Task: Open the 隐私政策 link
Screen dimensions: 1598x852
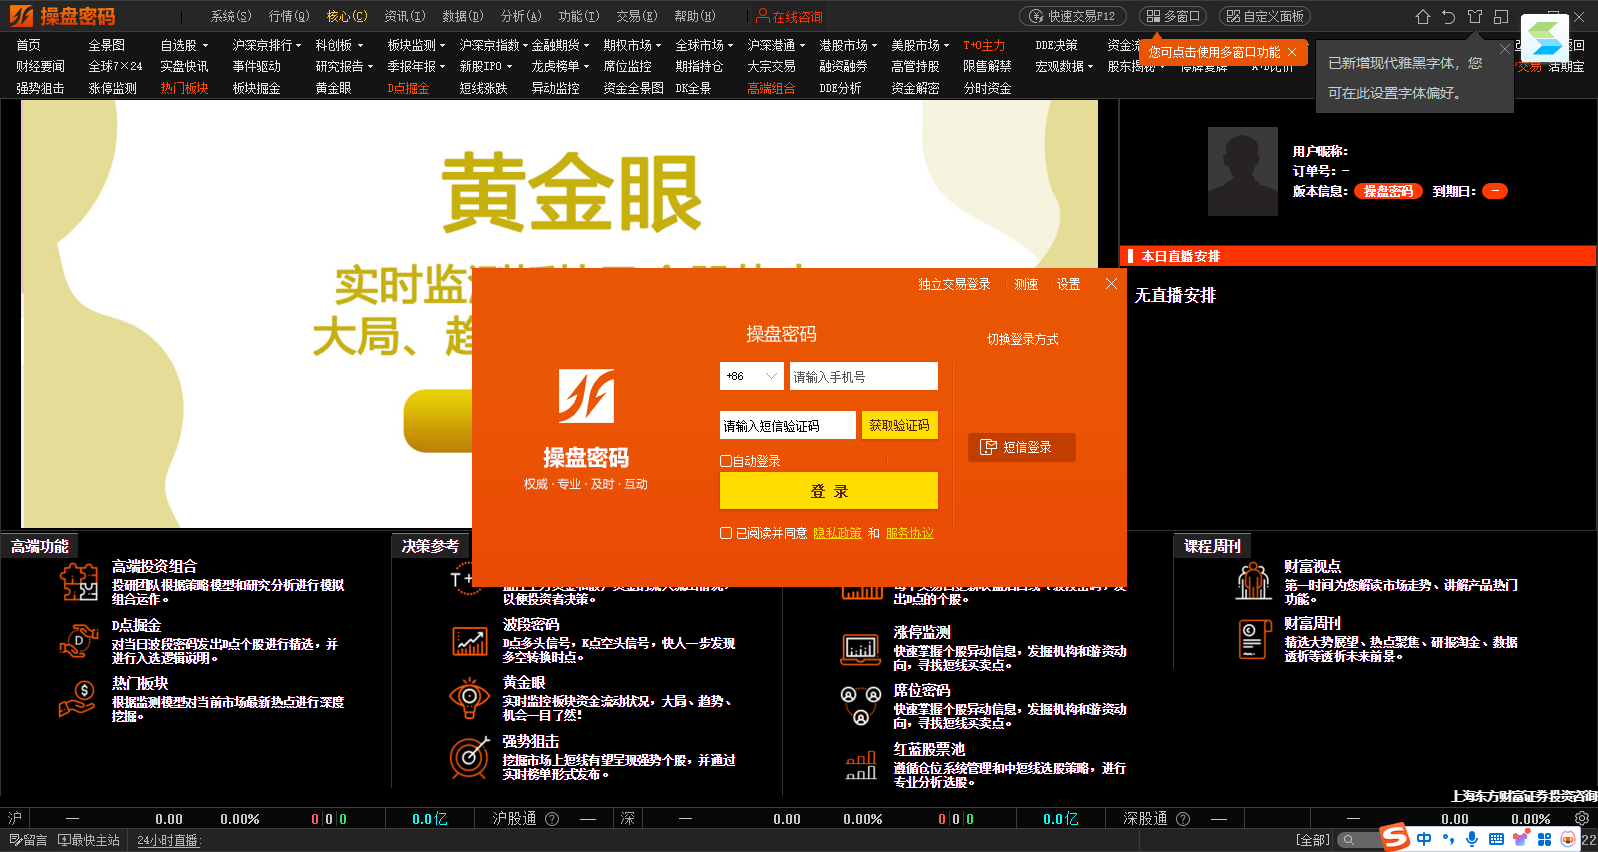Action: (837, 533)
